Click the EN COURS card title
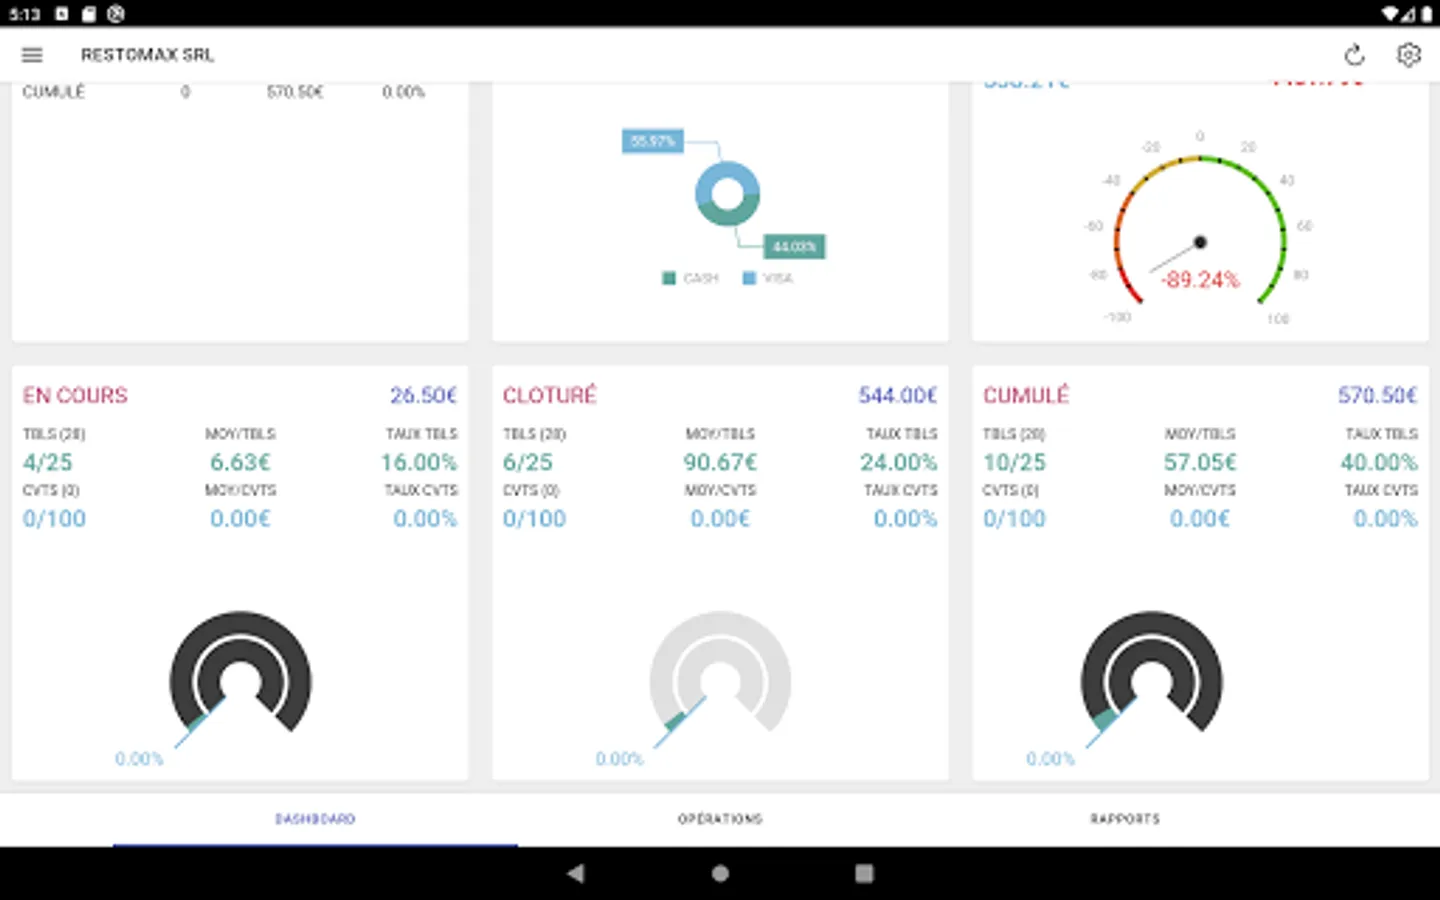Image resolution: width=1440 pixels, height=900 pixels. pos(75,396)
